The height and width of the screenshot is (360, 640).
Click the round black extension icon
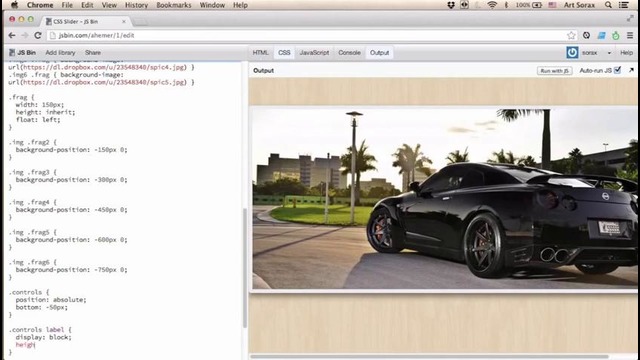click(x=587, y=36)
